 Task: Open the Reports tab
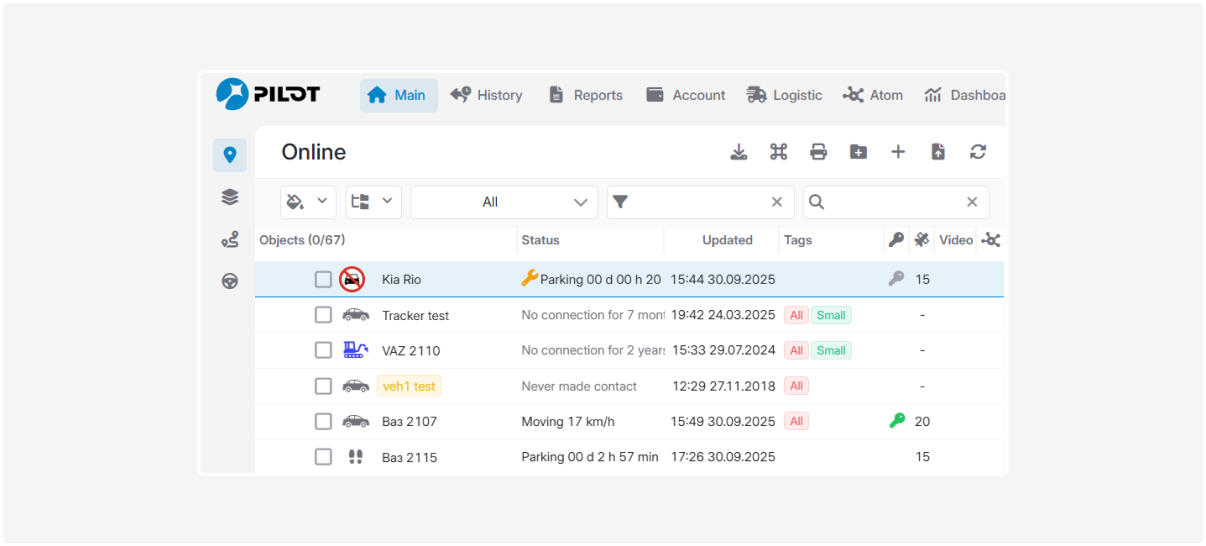[585, 95]
